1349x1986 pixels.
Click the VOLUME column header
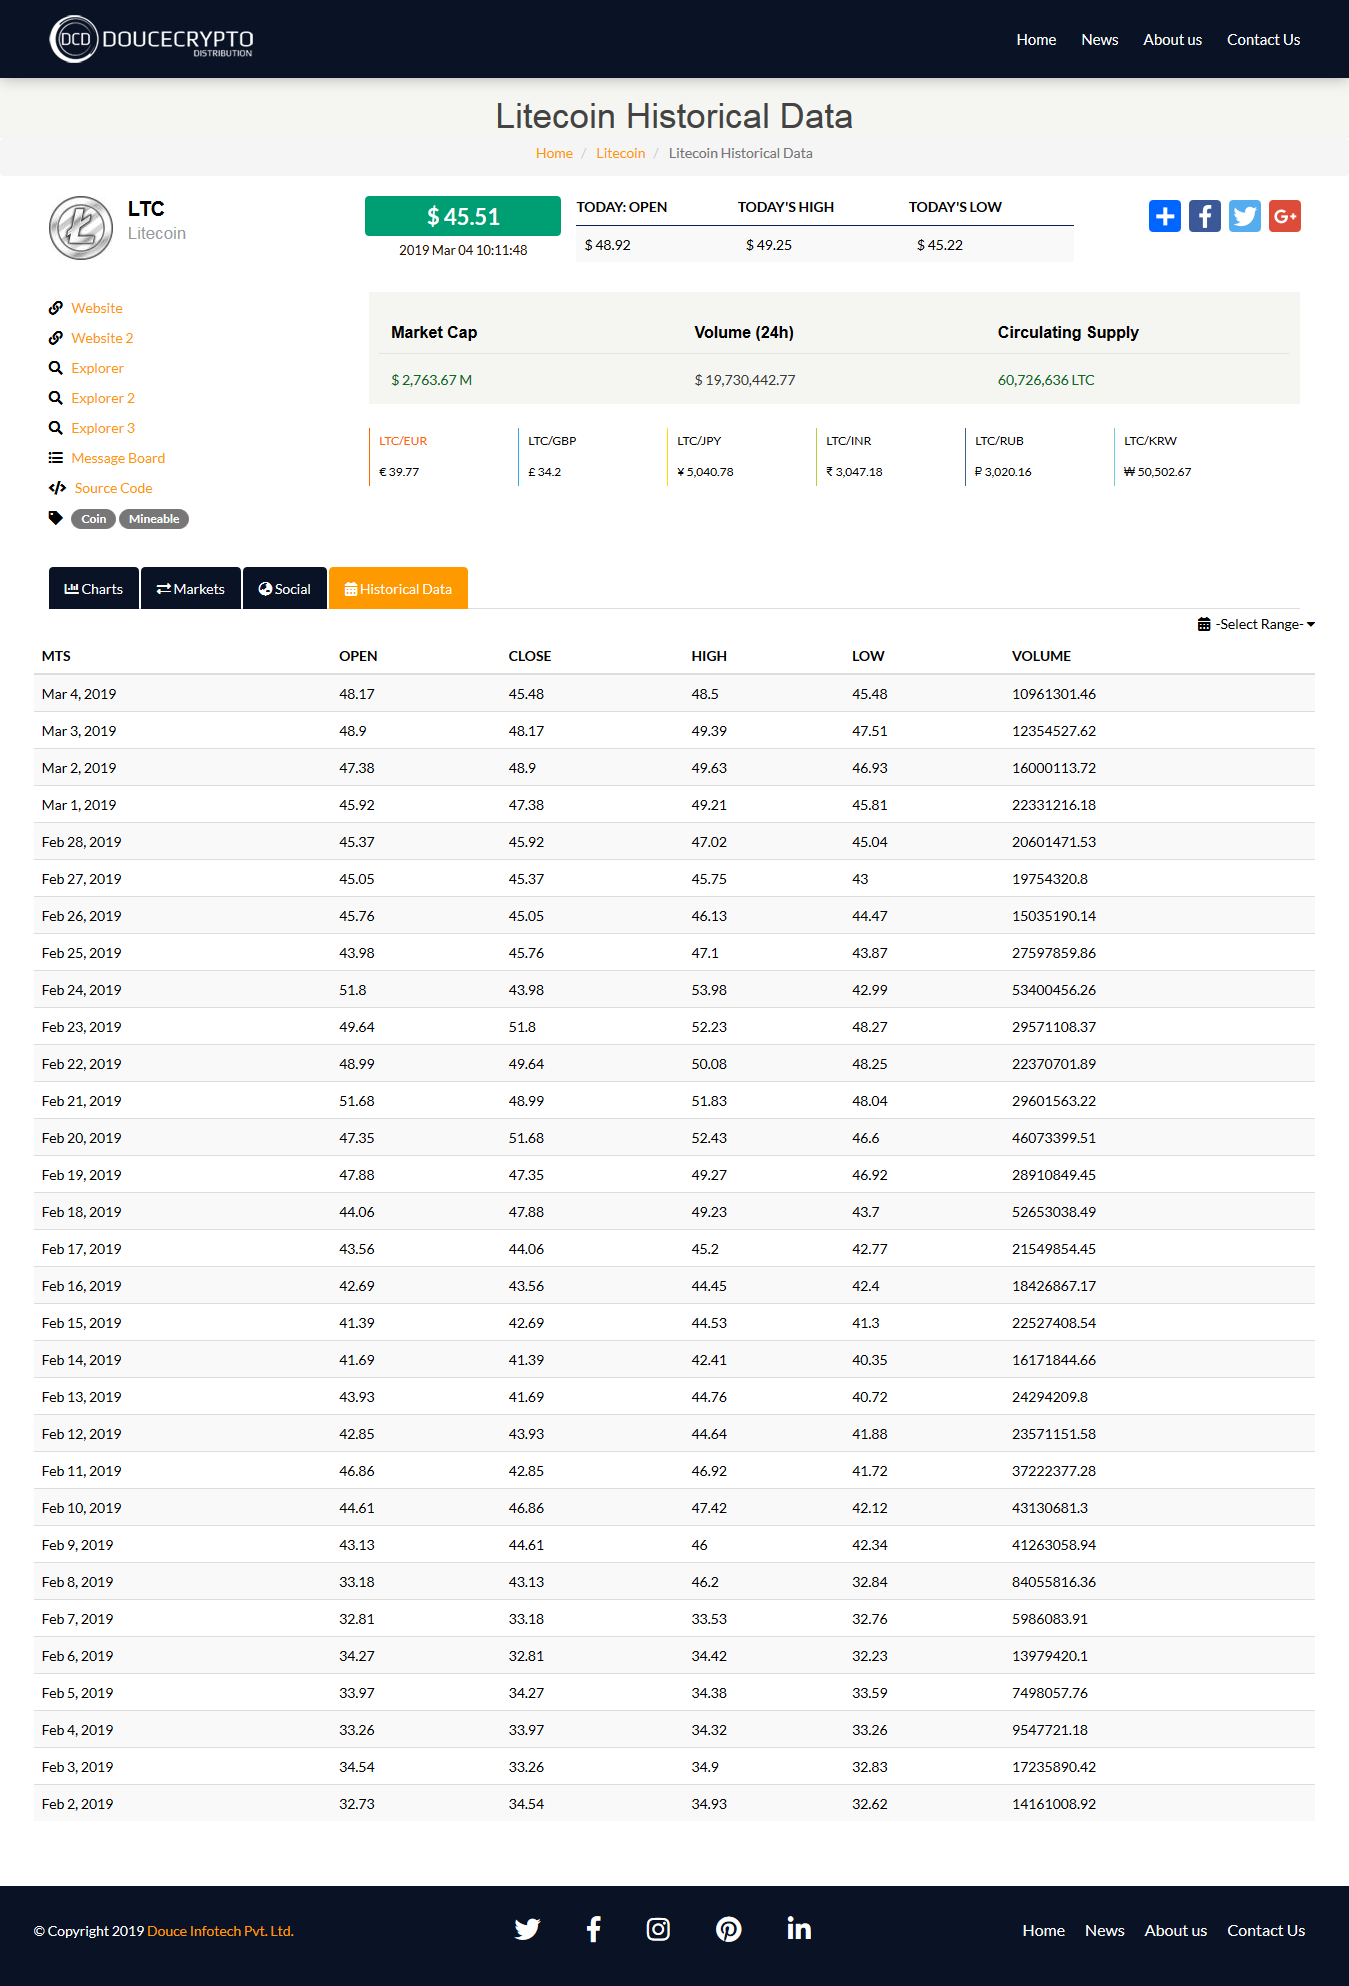[1041, 656]
